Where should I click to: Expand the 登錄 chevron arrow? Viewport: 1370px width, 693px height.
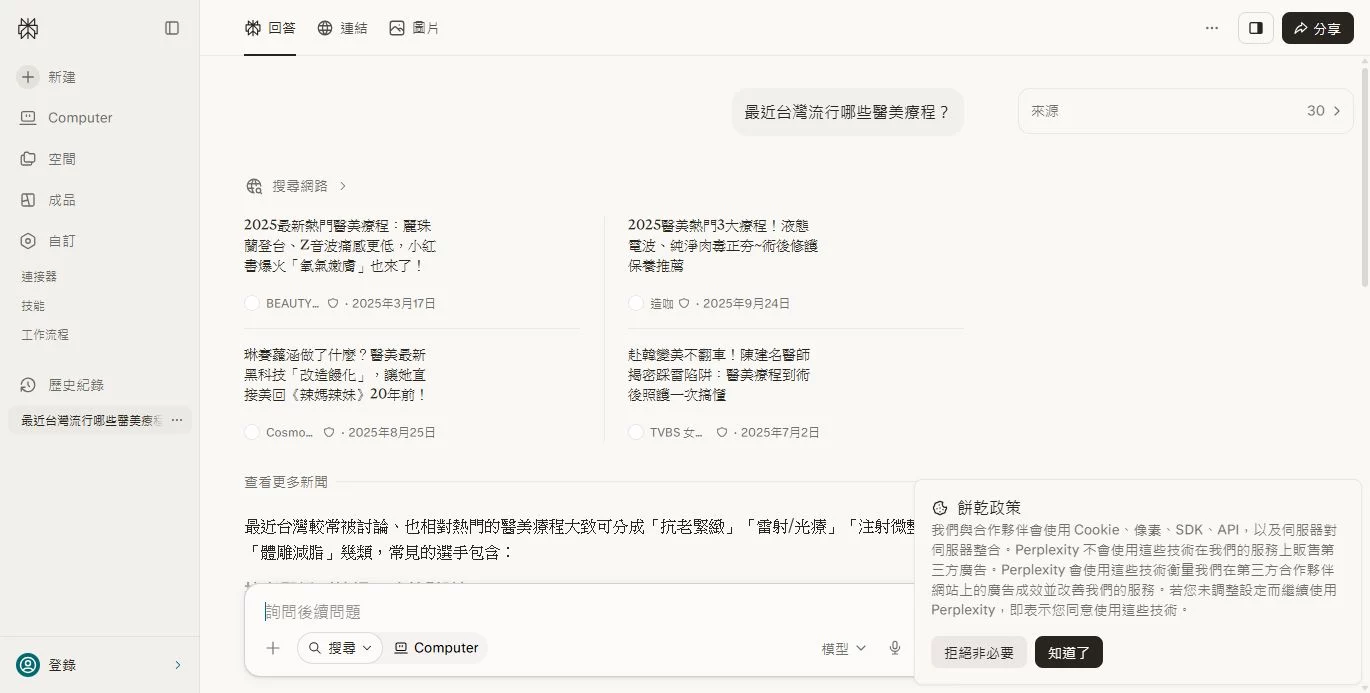(178, 665)
